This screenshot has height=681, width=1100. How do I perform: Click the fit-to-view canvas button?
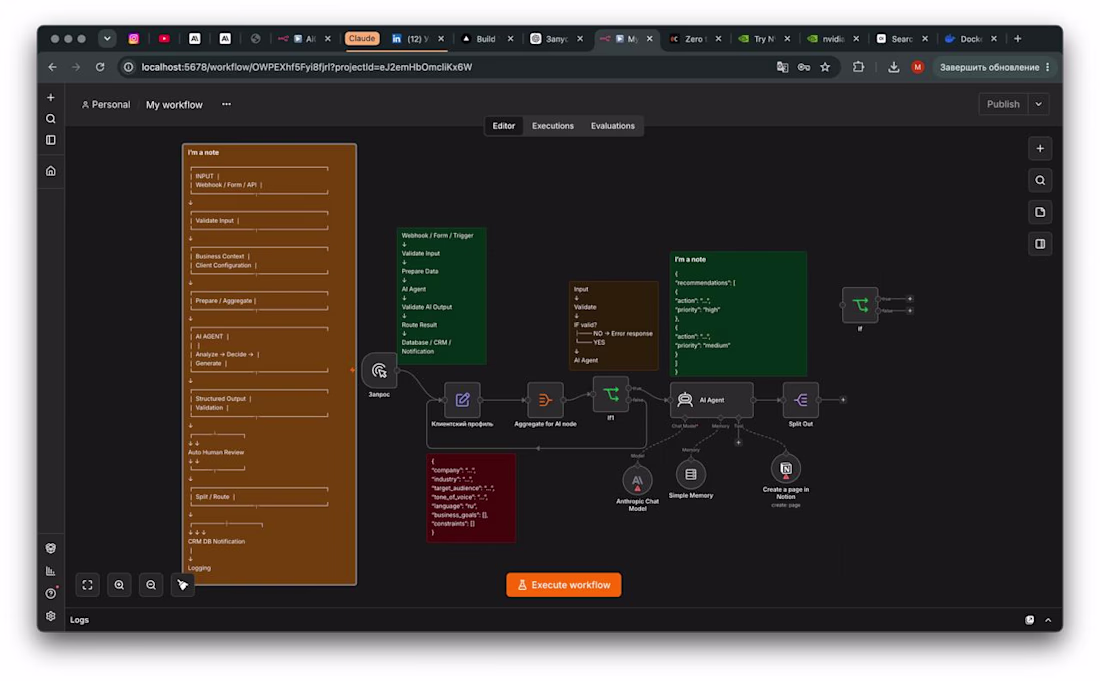(87, 585)
